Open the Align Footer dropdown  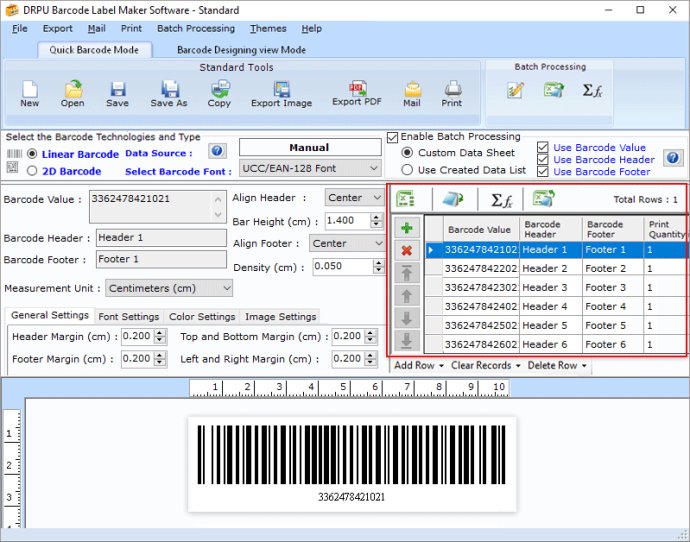coord(347,243)
